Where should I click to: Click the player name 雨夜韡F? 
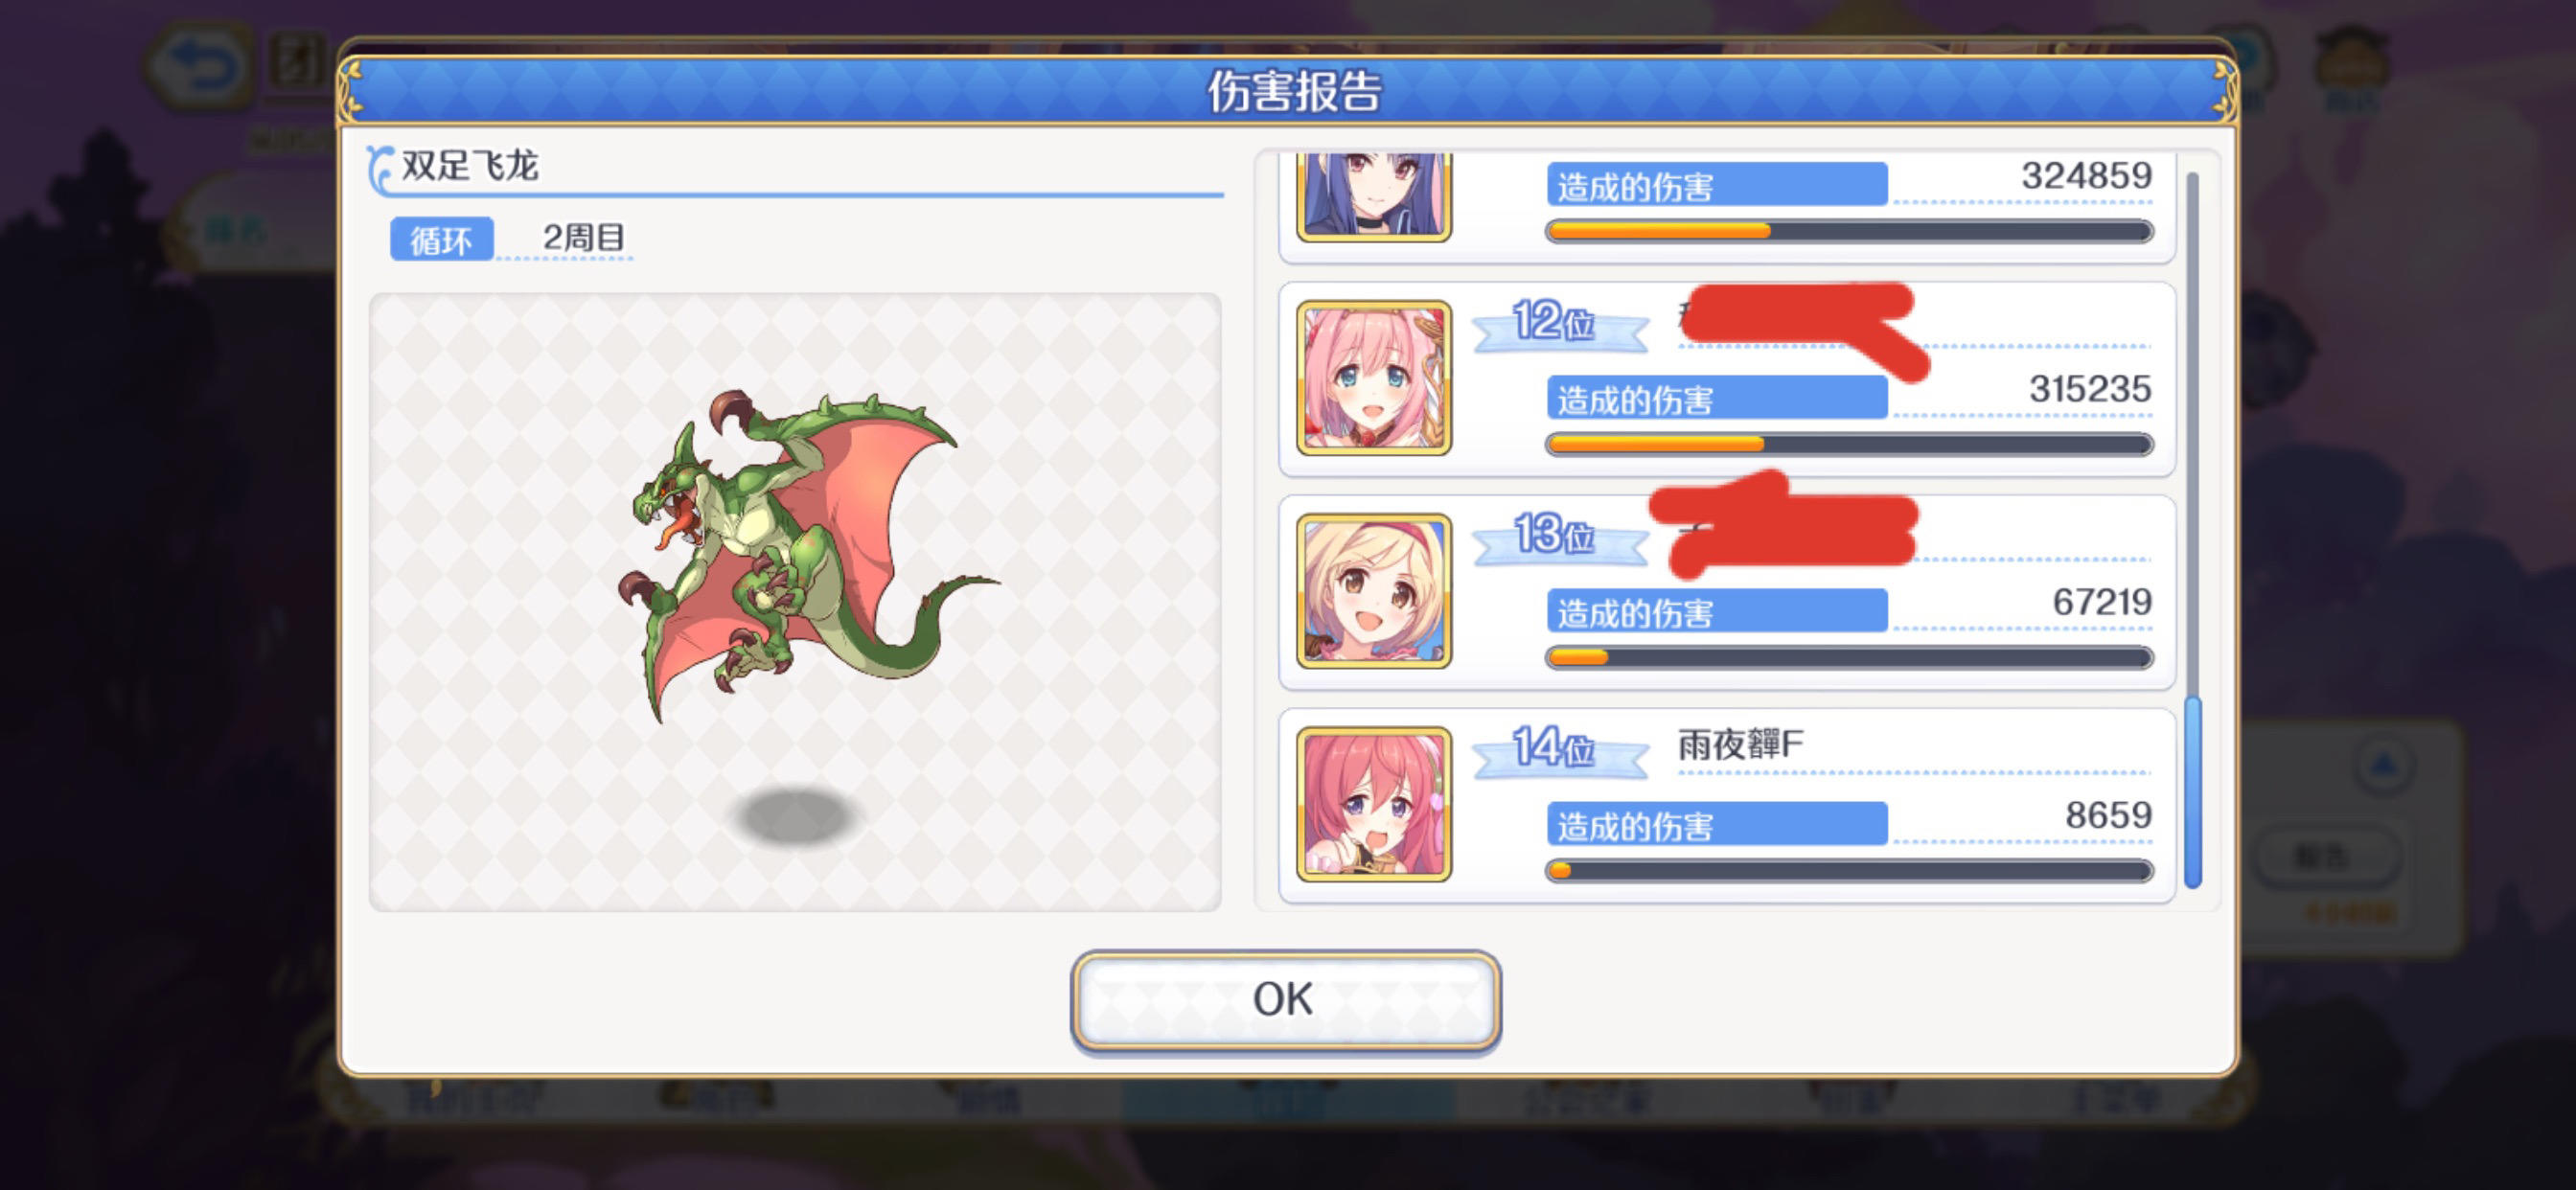click(x=1740, y=745)
